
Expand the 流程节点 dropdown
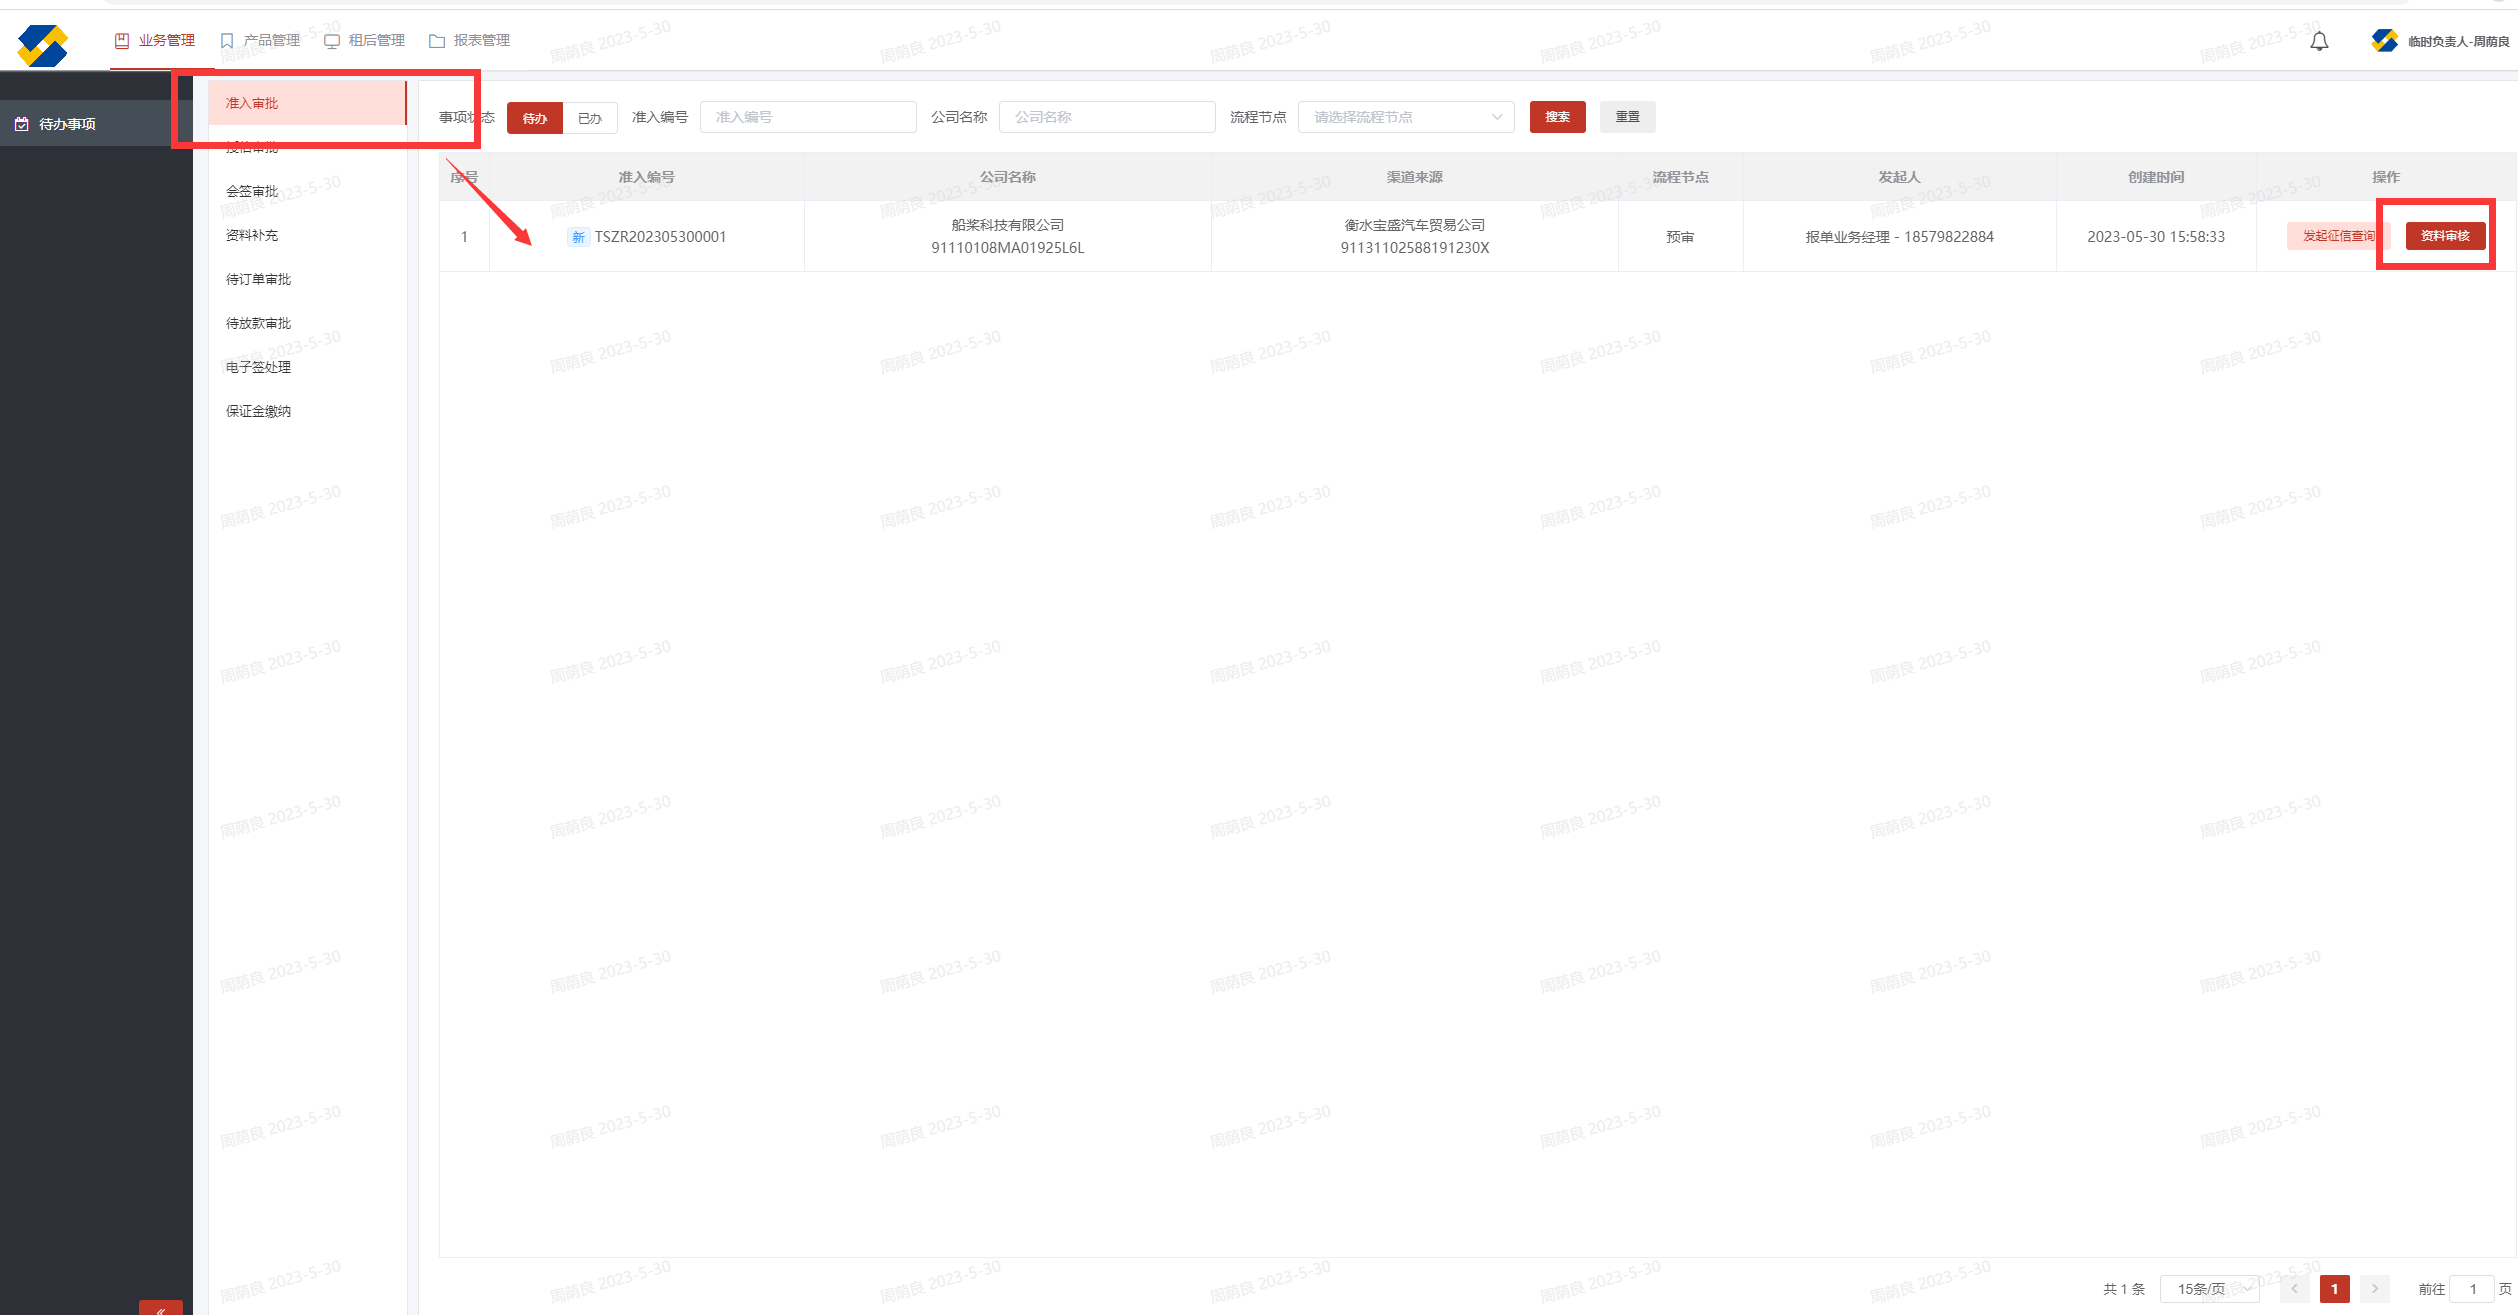click(1405, 117)
